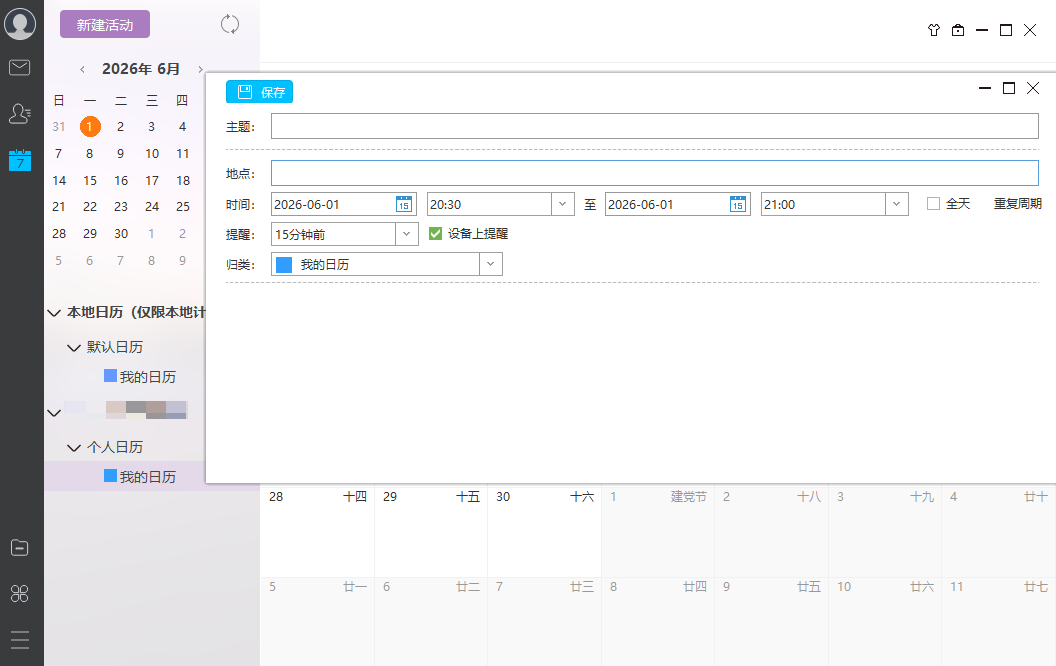Screen dimensions: 1056x666
Task: Open the 重复周期 link
Action: point(1018,203)
